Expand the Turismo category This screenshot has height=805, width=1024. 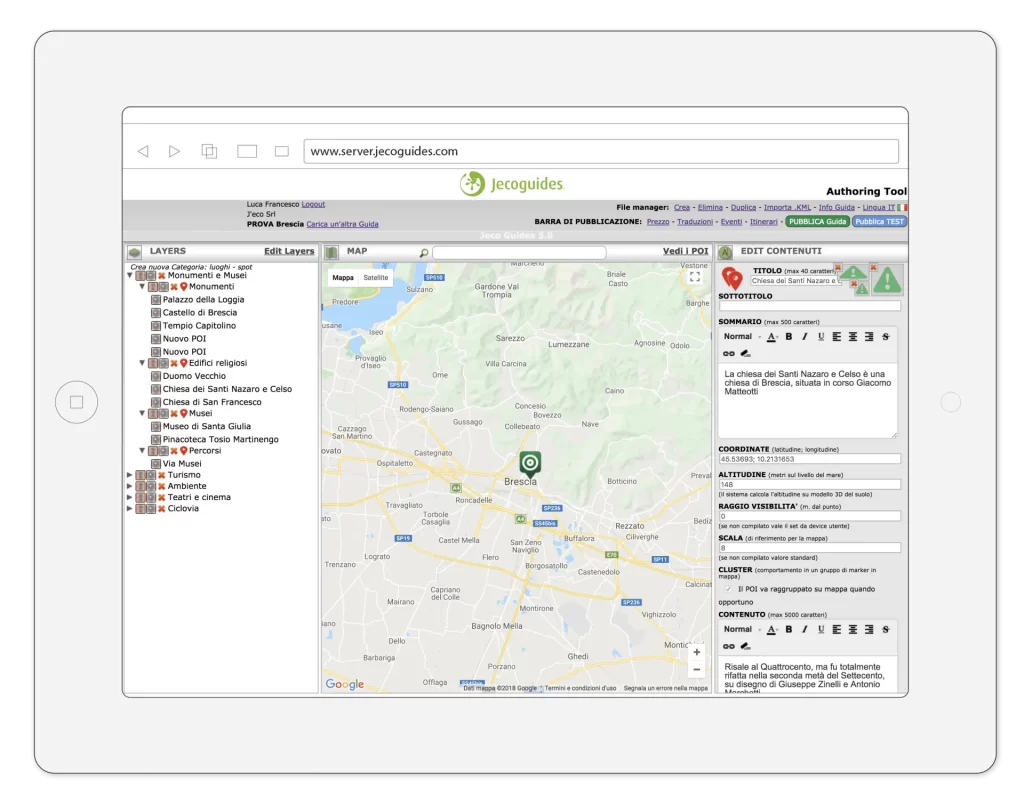coord(129,475)
